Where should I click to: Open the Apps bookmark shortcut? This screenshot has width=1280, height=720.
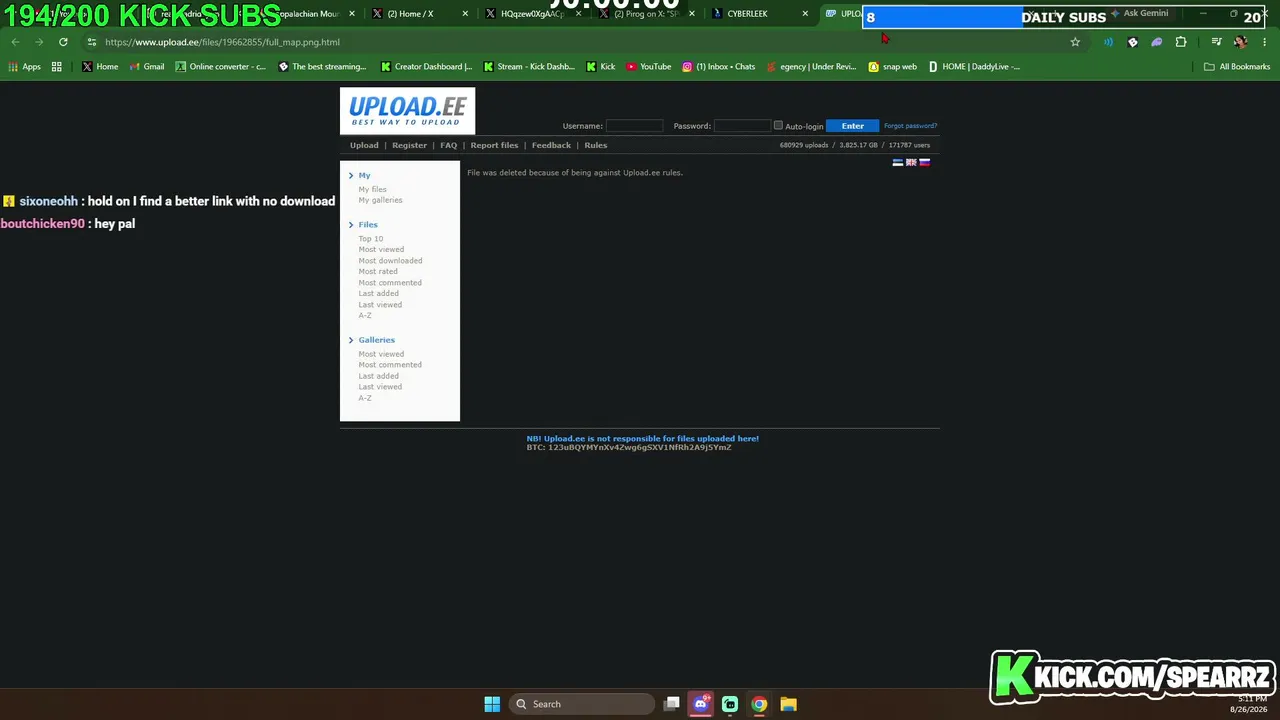pyautogui.click(x=25, y=67)
